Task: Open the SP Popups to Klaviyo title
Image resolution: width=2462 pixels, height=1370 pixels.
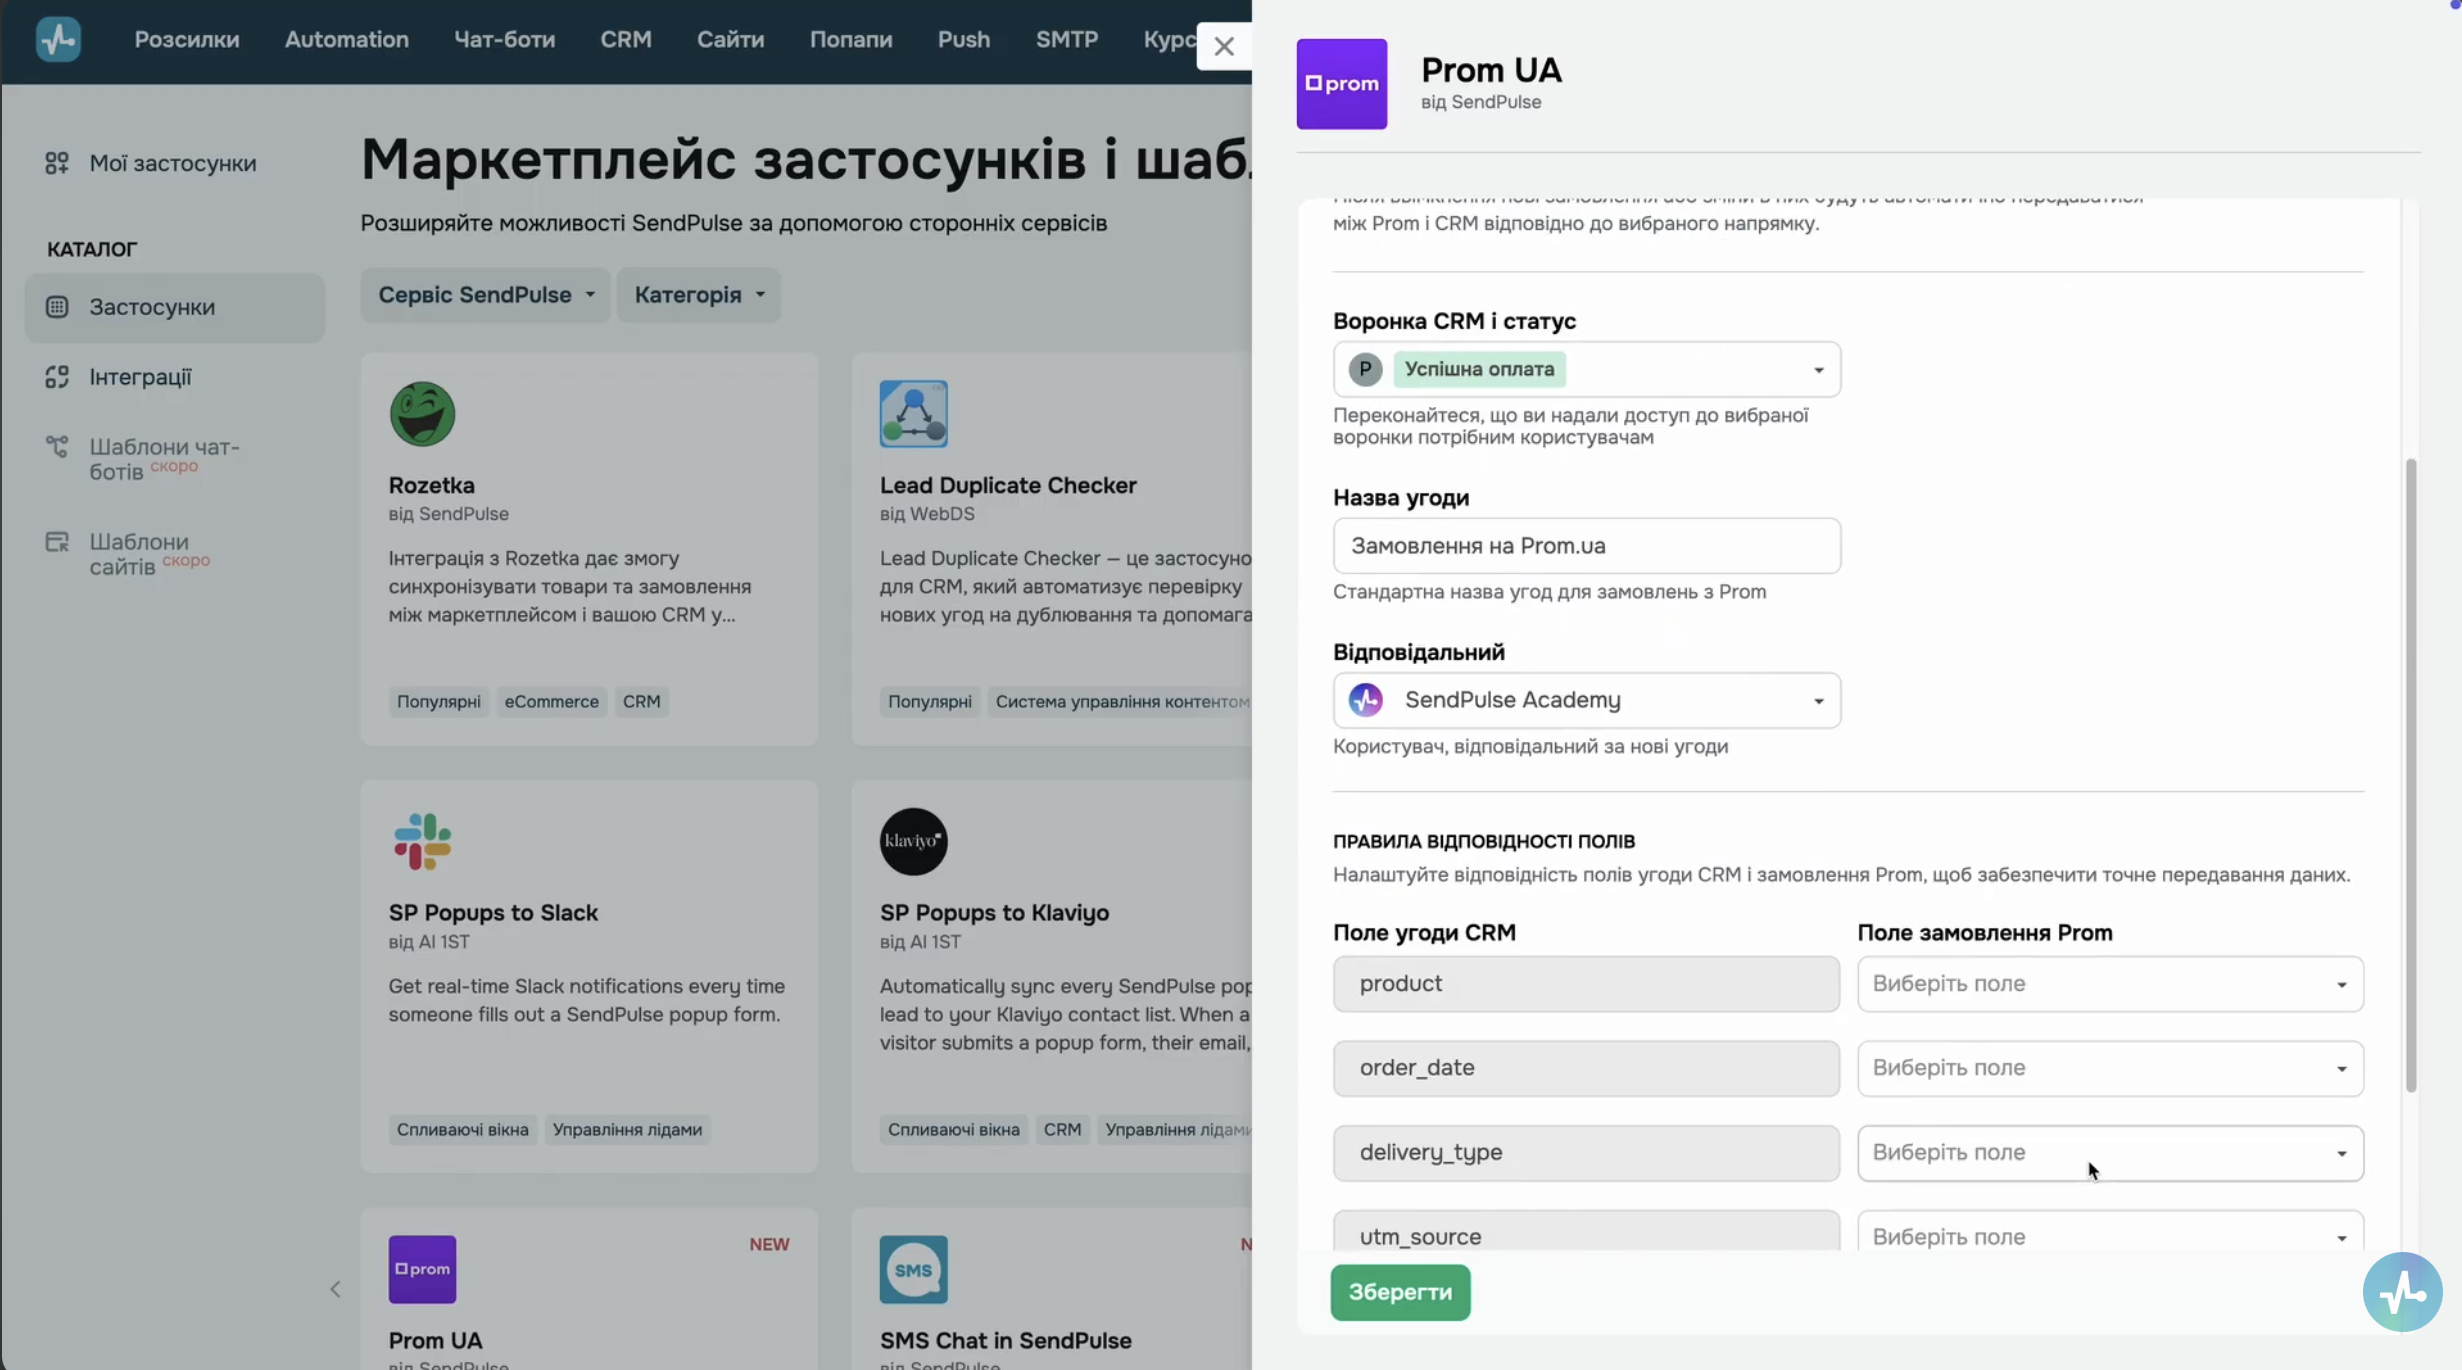Action: (x=994, y=913)
